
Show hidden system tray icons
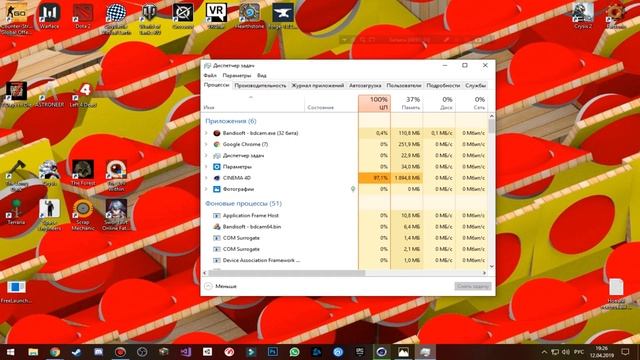pyautogui.click(x=544, y=352)
